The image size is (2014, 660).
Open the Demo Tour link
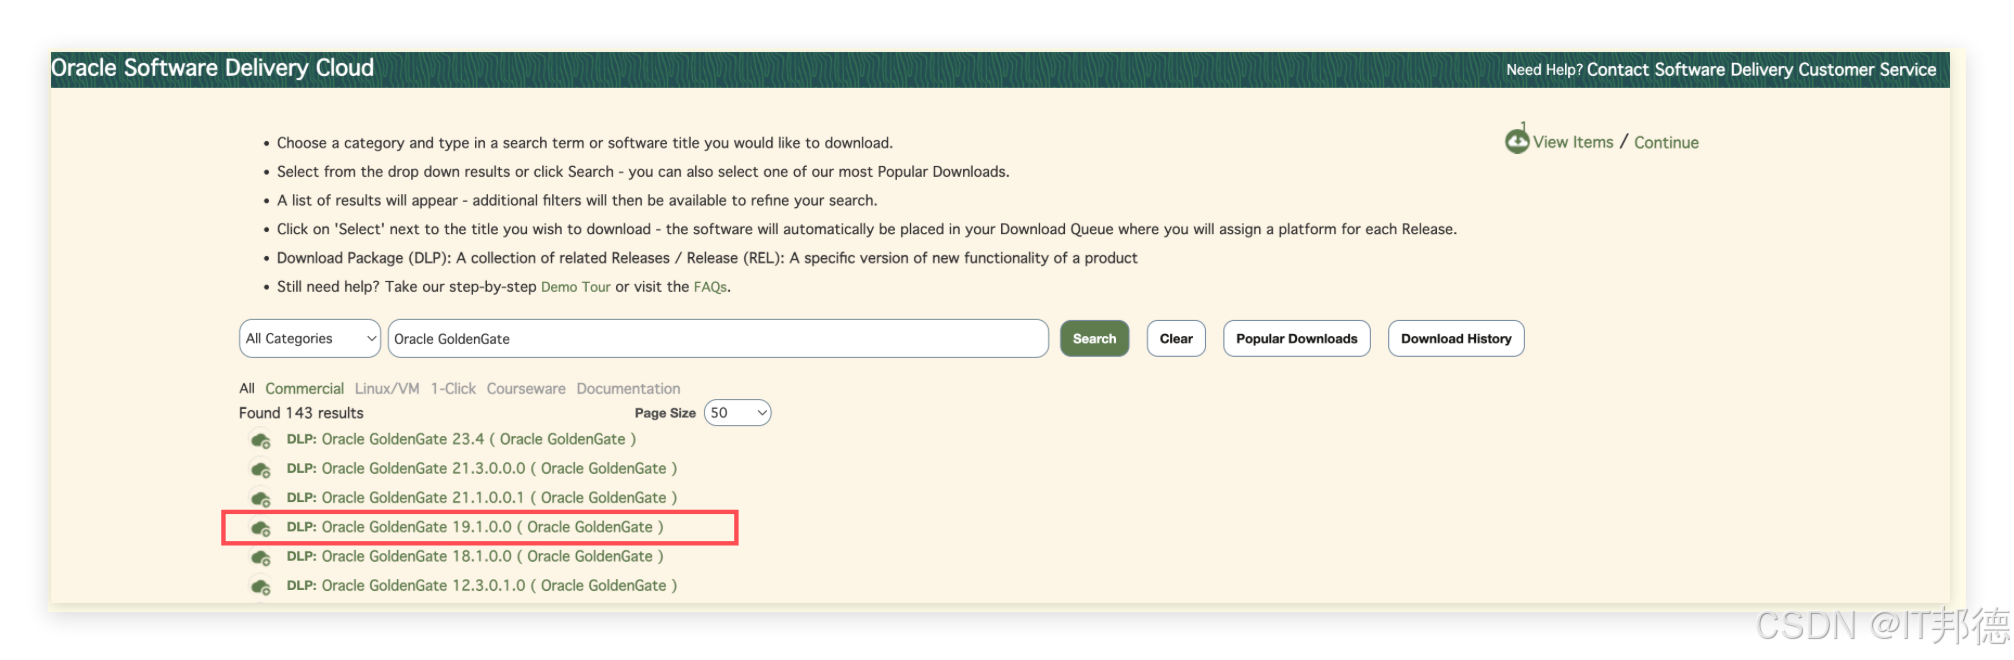(x=575, y=287)
